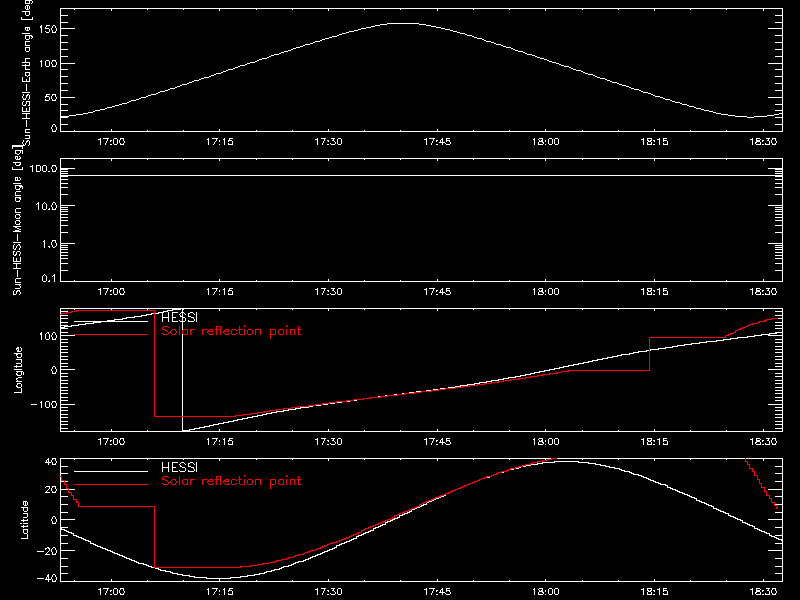Click the 1.0 tick on Moon angle axis
Screen dimensions: 800x600
(x=49, y=244)
